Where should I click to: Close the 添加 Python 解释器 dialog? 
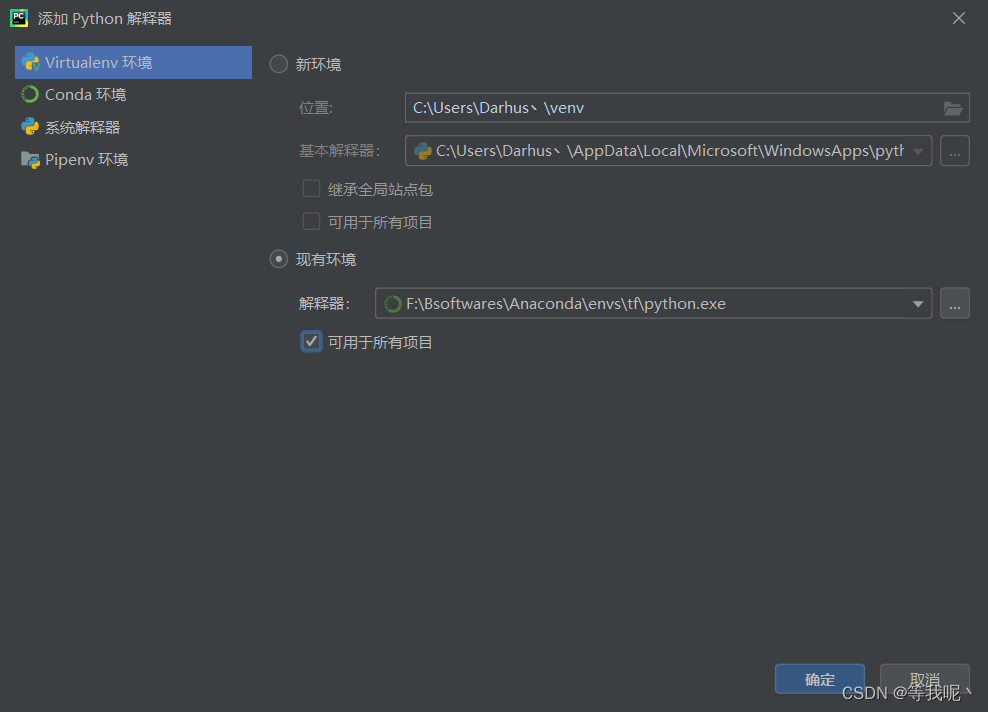pyautogui.click(x=958, y=18)
